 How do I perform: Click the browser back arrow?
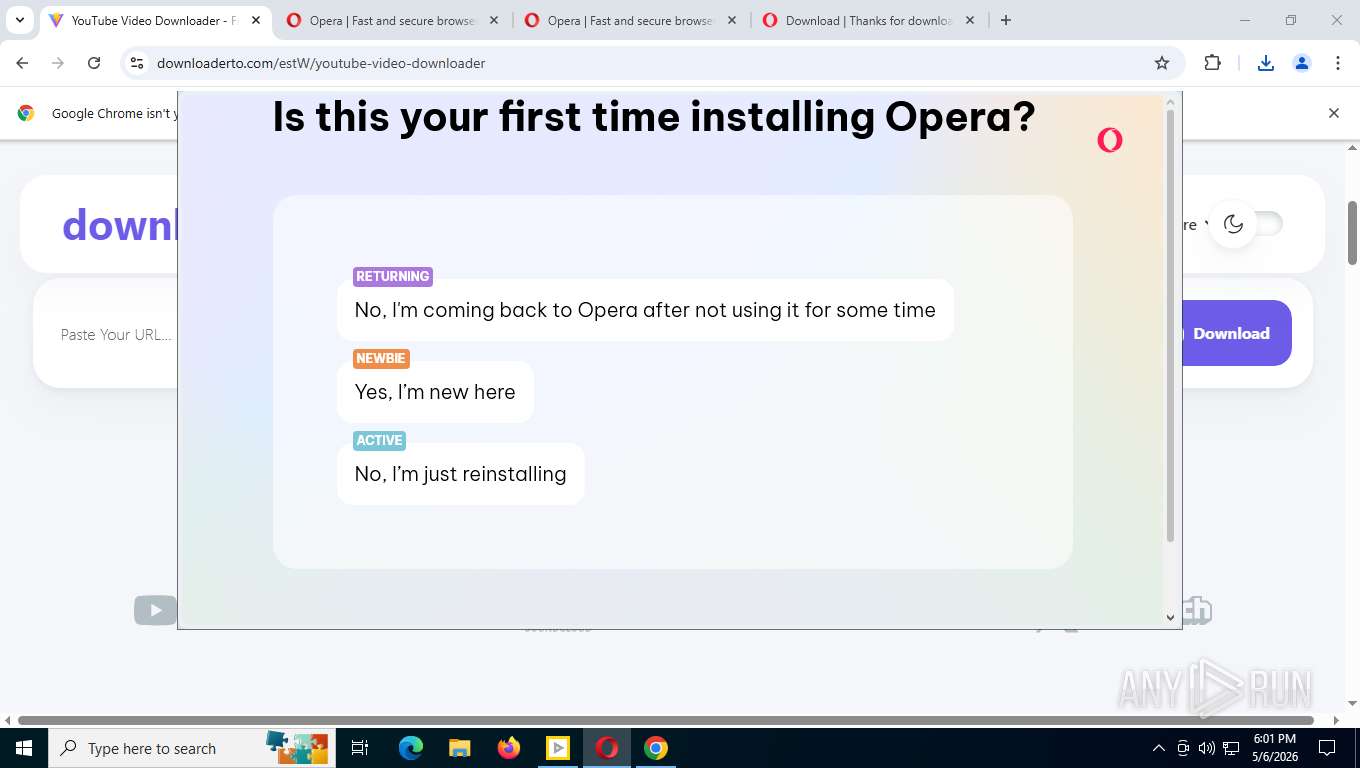point(22,63)
